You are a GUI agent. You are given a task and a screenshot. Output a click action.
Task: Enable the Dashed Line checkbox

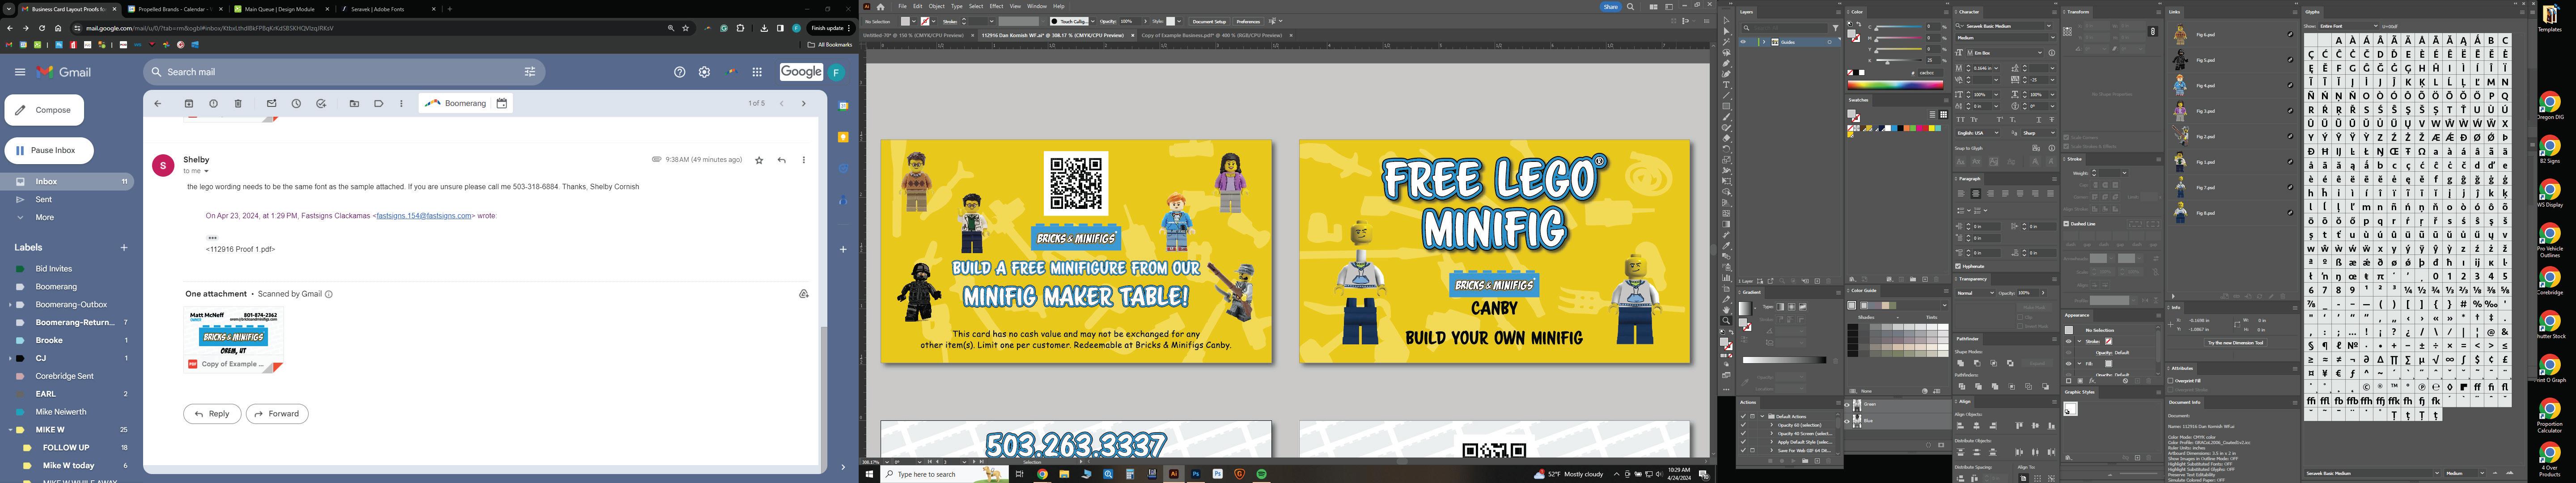[x=2067, y=224]
